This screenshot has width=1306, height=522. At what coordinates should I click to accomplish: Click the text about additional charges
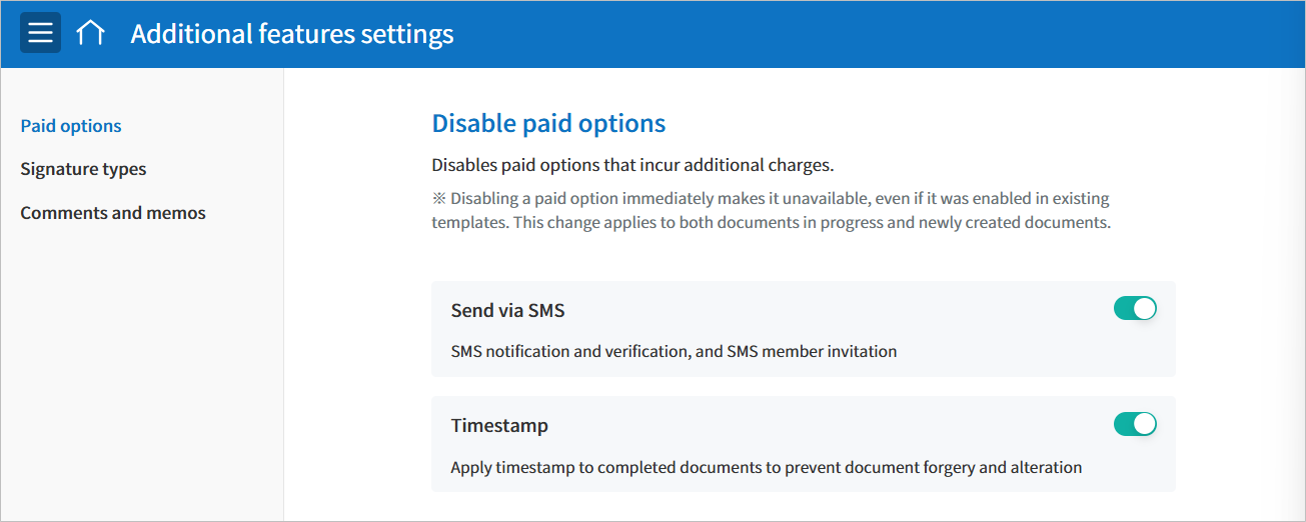632,164
